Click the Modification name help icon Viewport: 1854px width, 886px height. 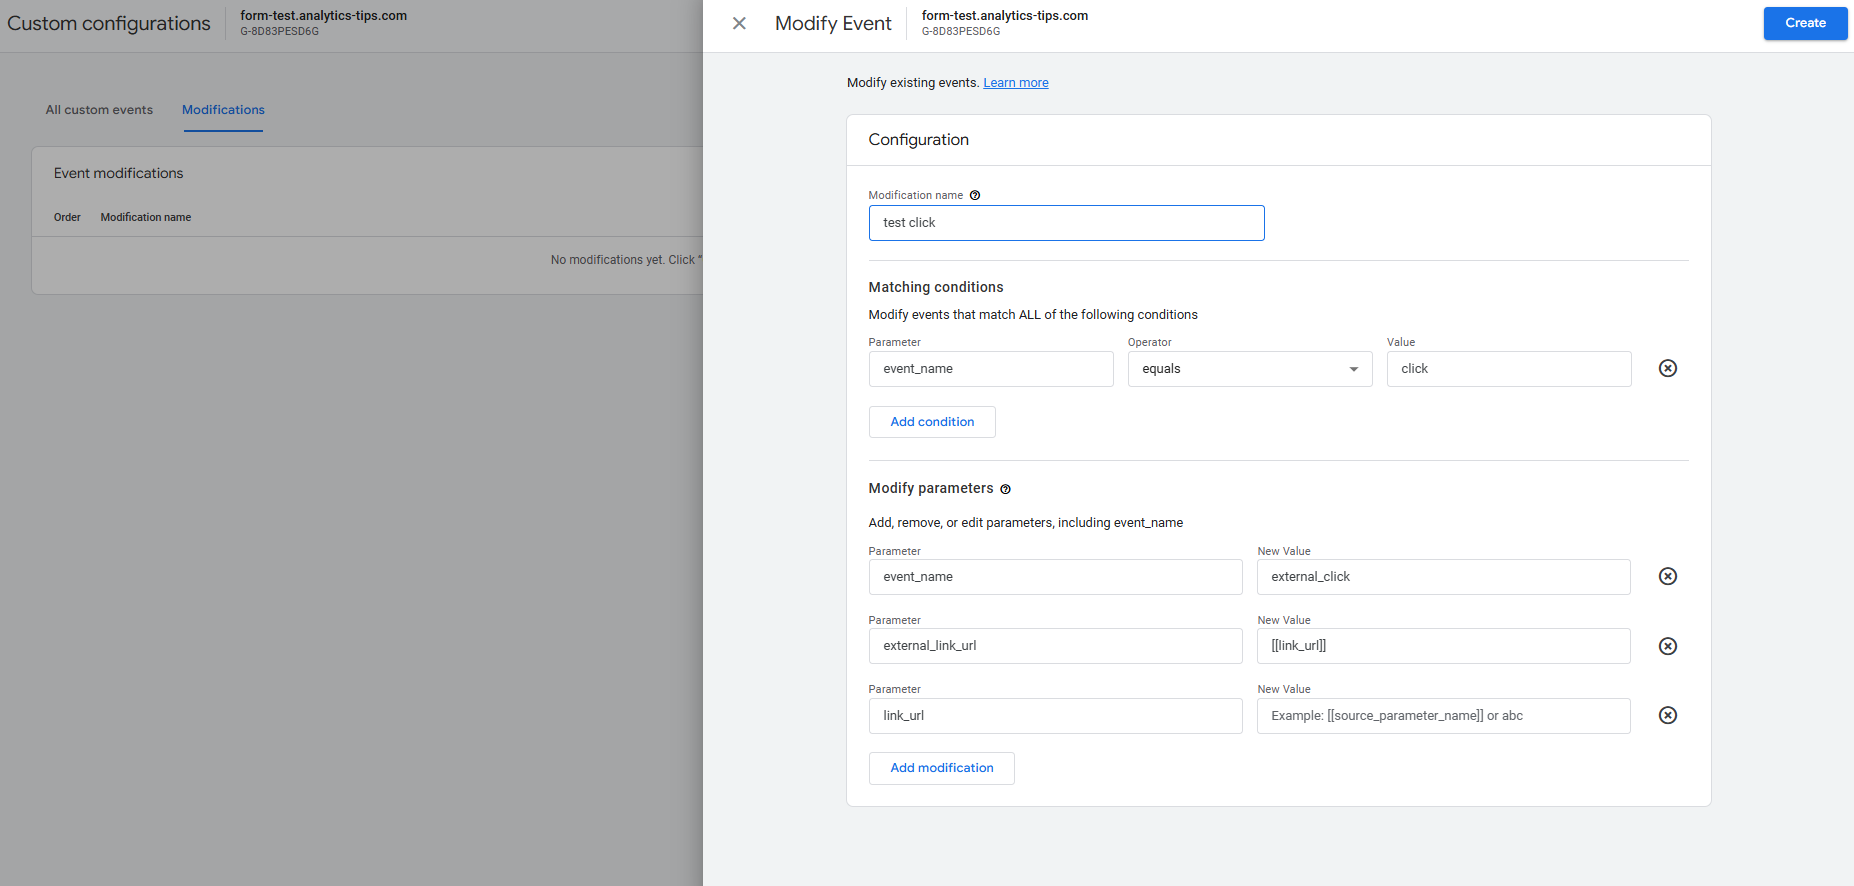[975, 195]
